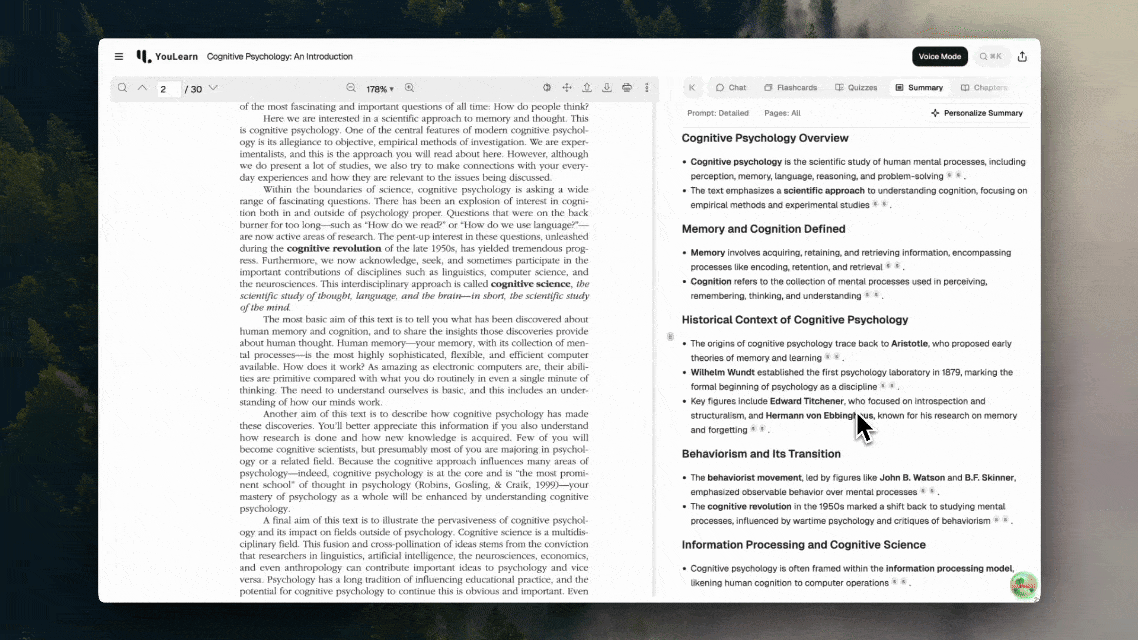Select the Summary tab
The image size is (1138, 640).
[x=919, y=88]
